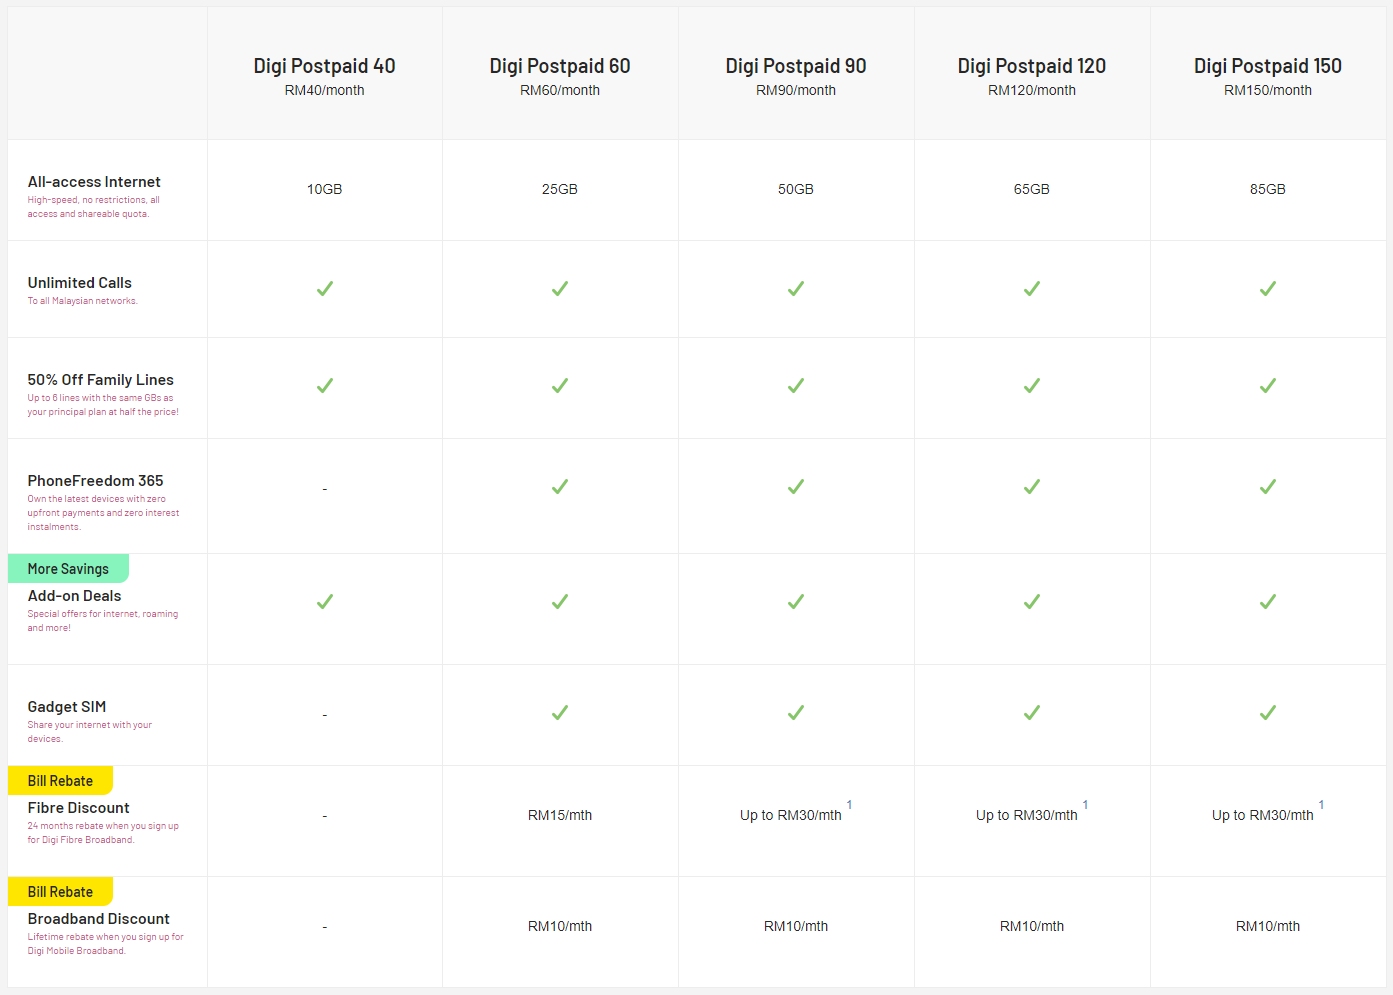Click the green More Savings badge
Viewport: 1393px width, 995px height.
tap(68, 569)
